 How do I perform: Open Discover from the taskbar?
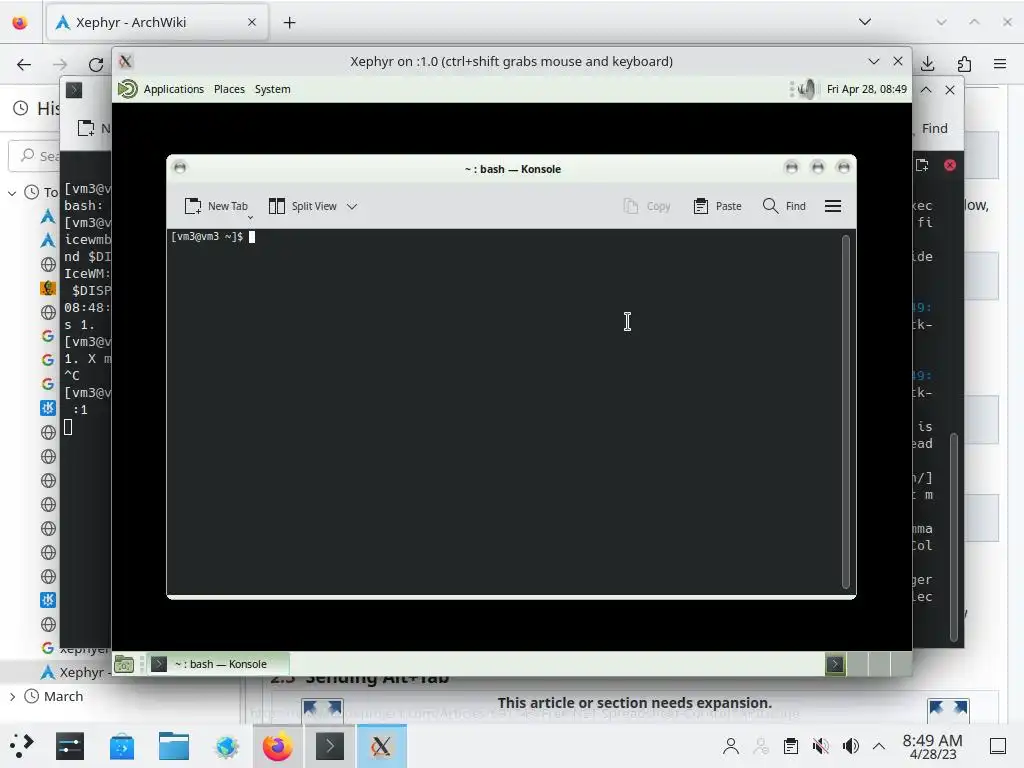[122, 746]
